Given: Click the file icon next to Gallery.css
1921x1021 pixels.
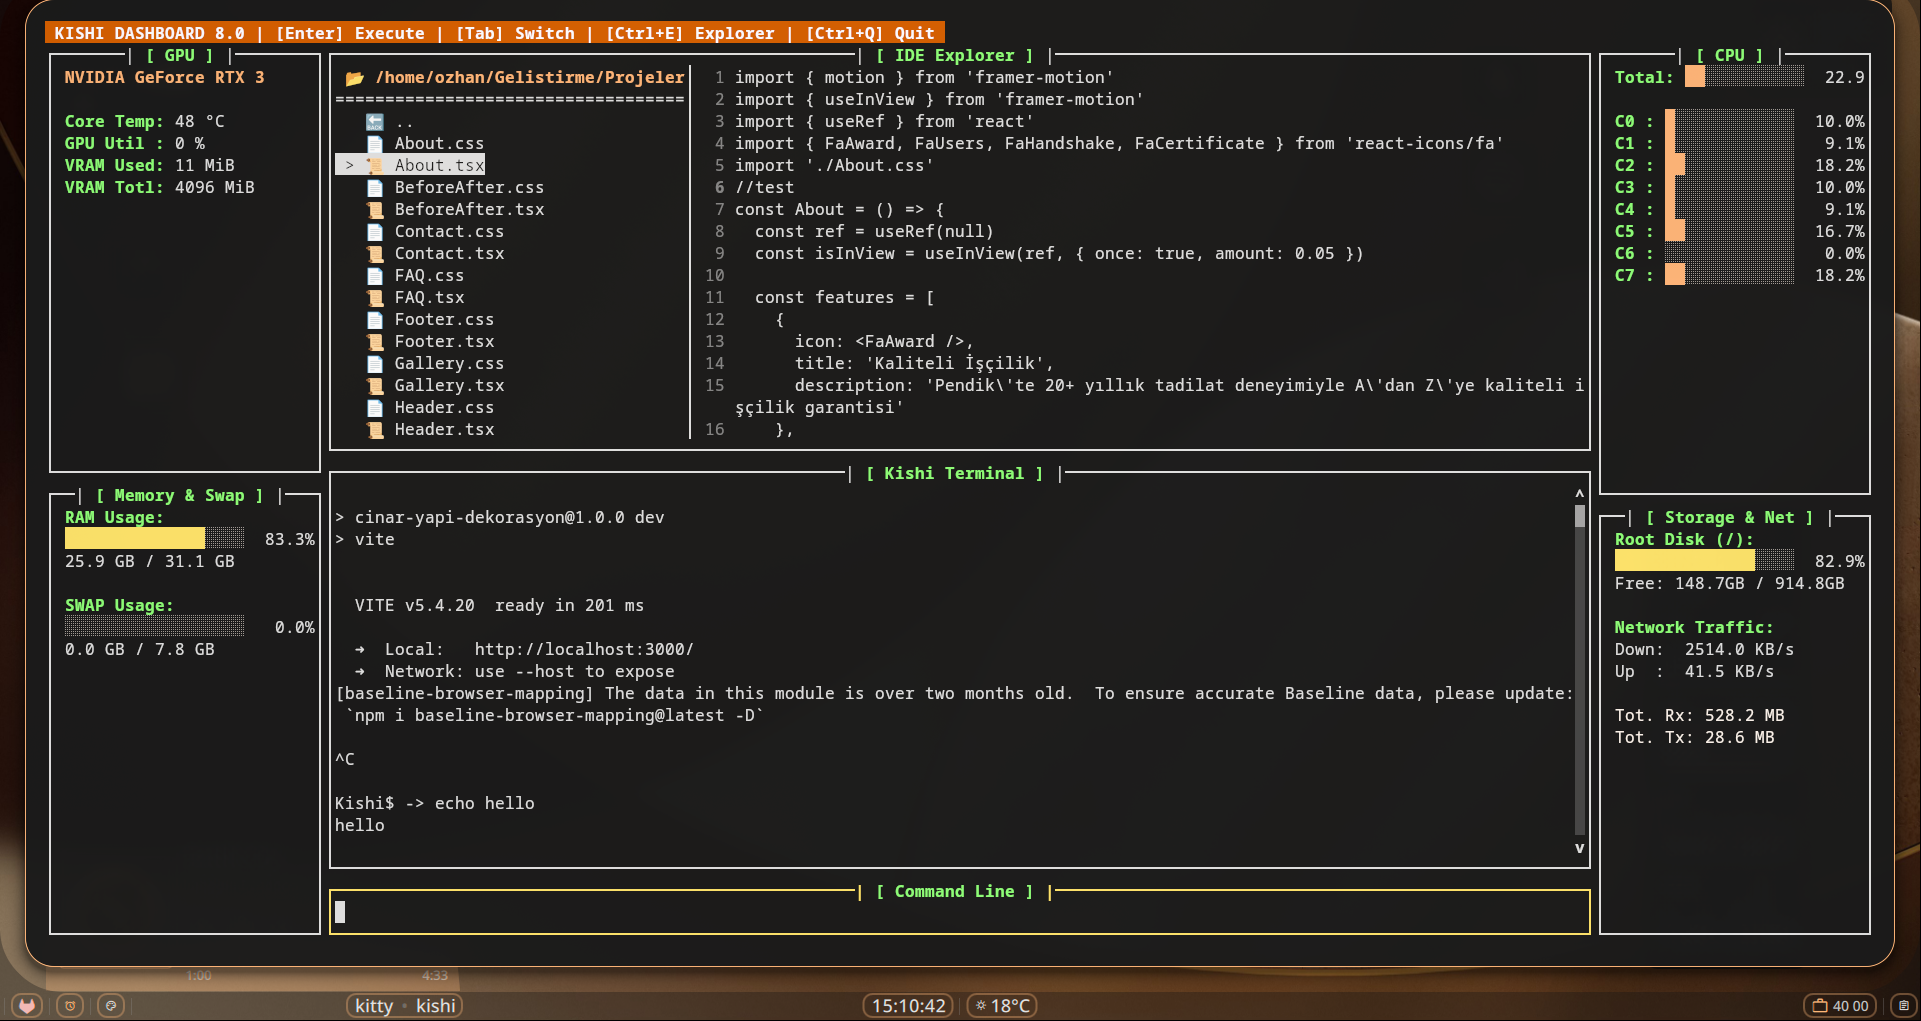Looking at the screenshot, I should point(375,364).
